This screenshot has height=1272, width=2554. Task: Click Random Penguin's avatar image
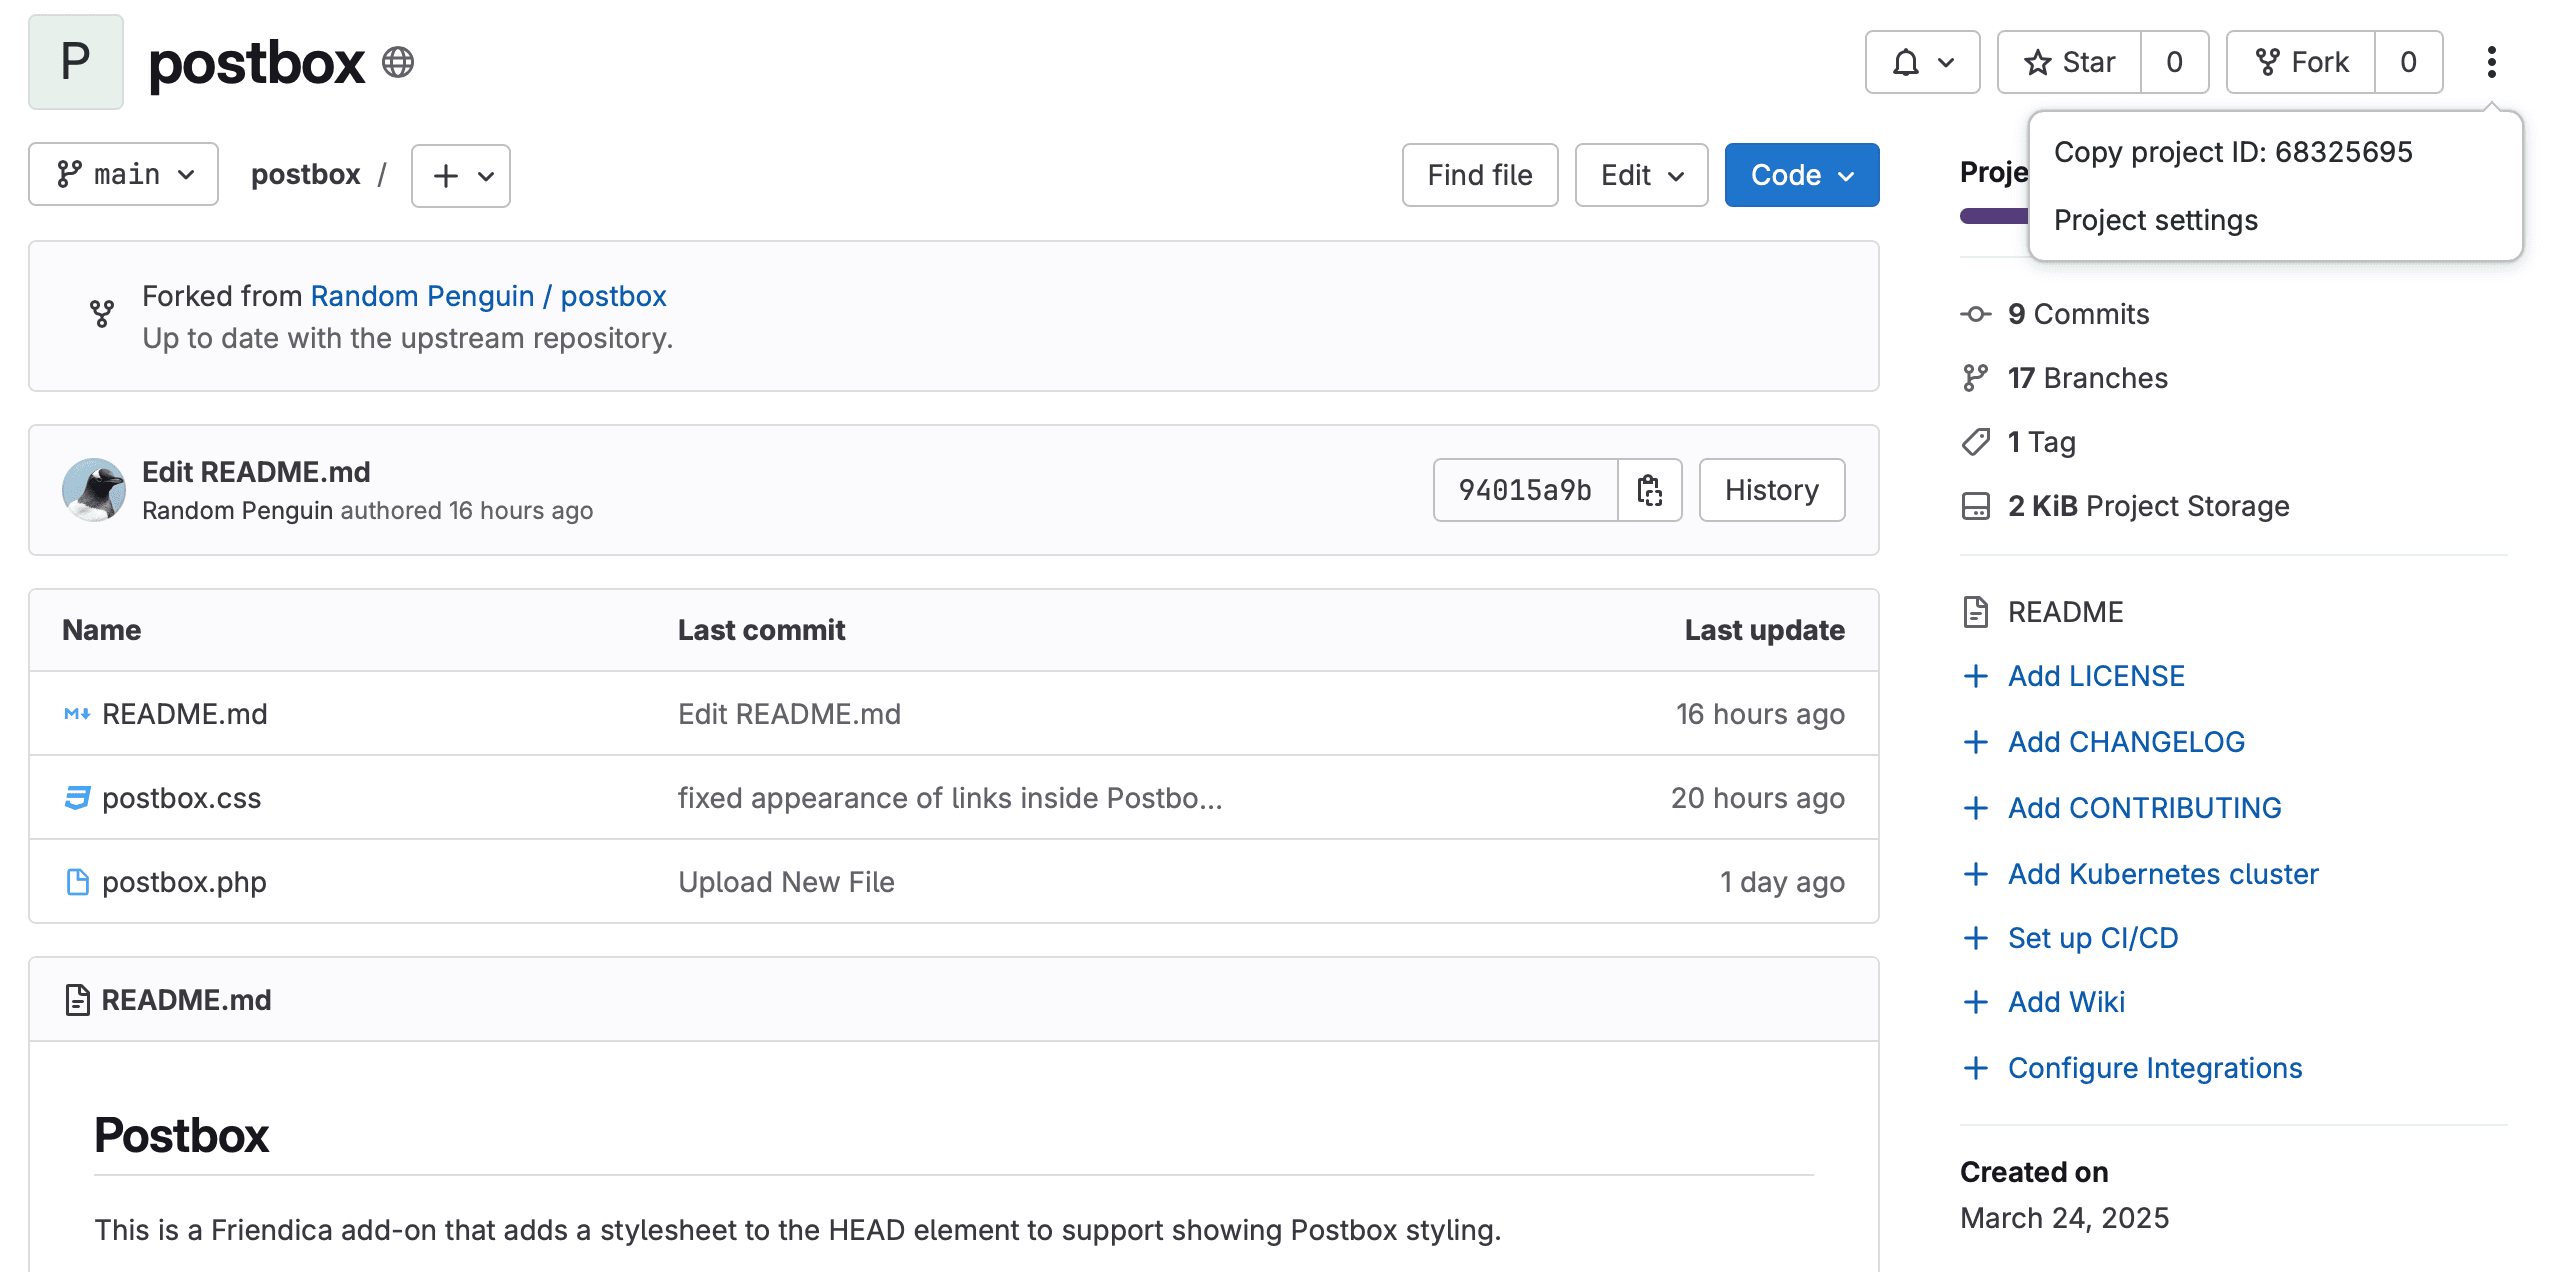pyautogui.click(x=94, y=490)
